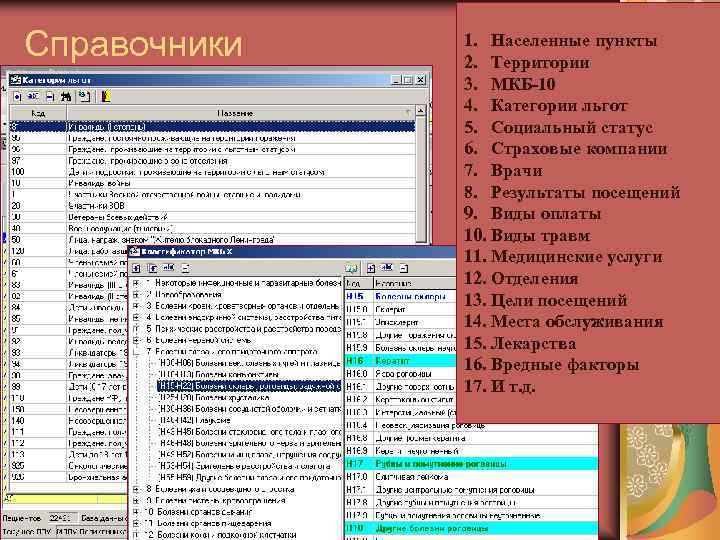
Task: Expand tree node 10 Болезни органов дыхания
Action: [x=136, y=512]
